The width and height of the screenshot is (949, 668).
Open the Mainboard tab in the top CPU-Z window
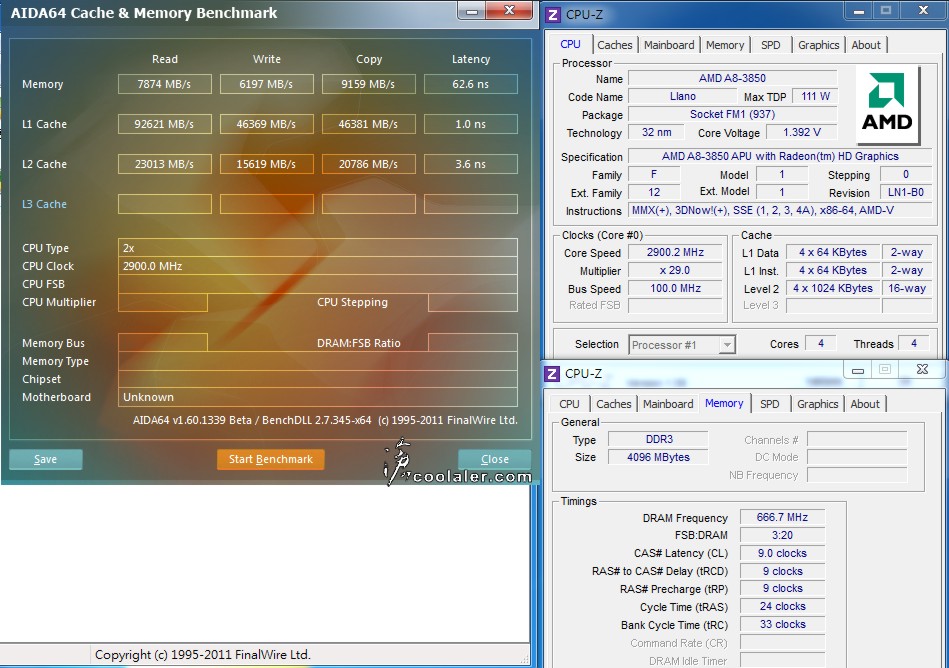tap(669, 45)
